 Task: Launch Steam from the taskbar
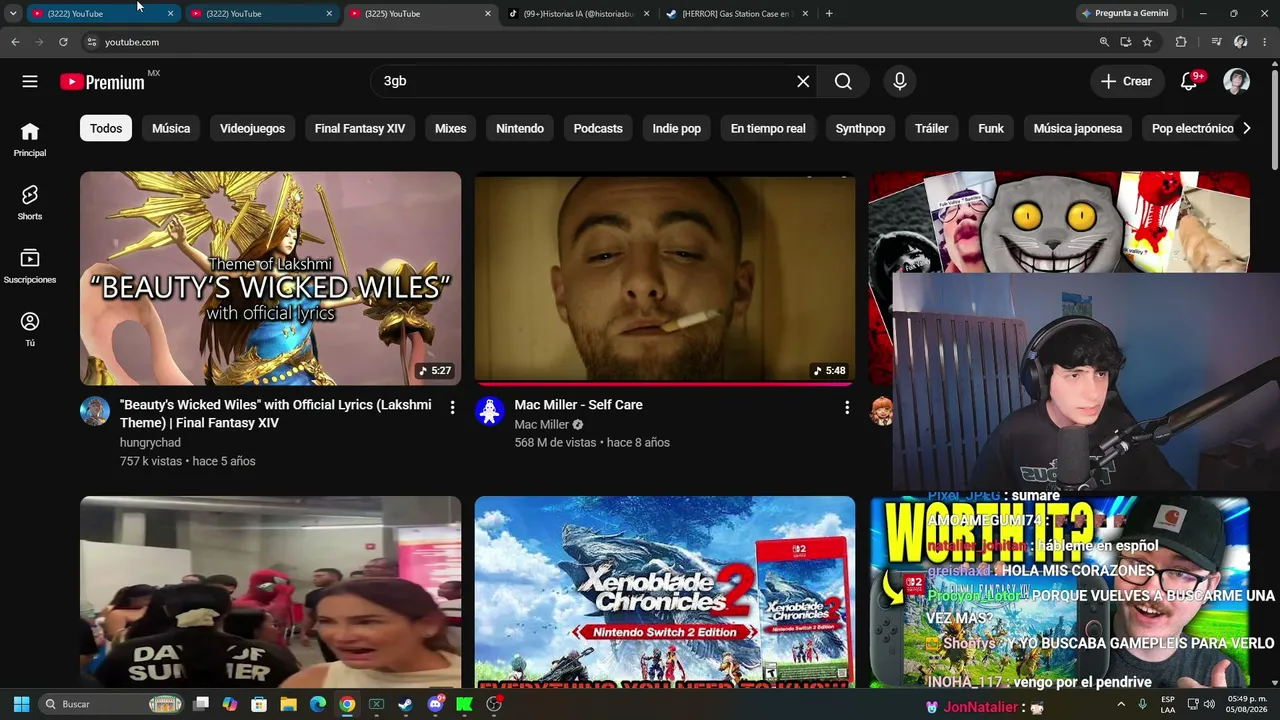tap(405, 704)
